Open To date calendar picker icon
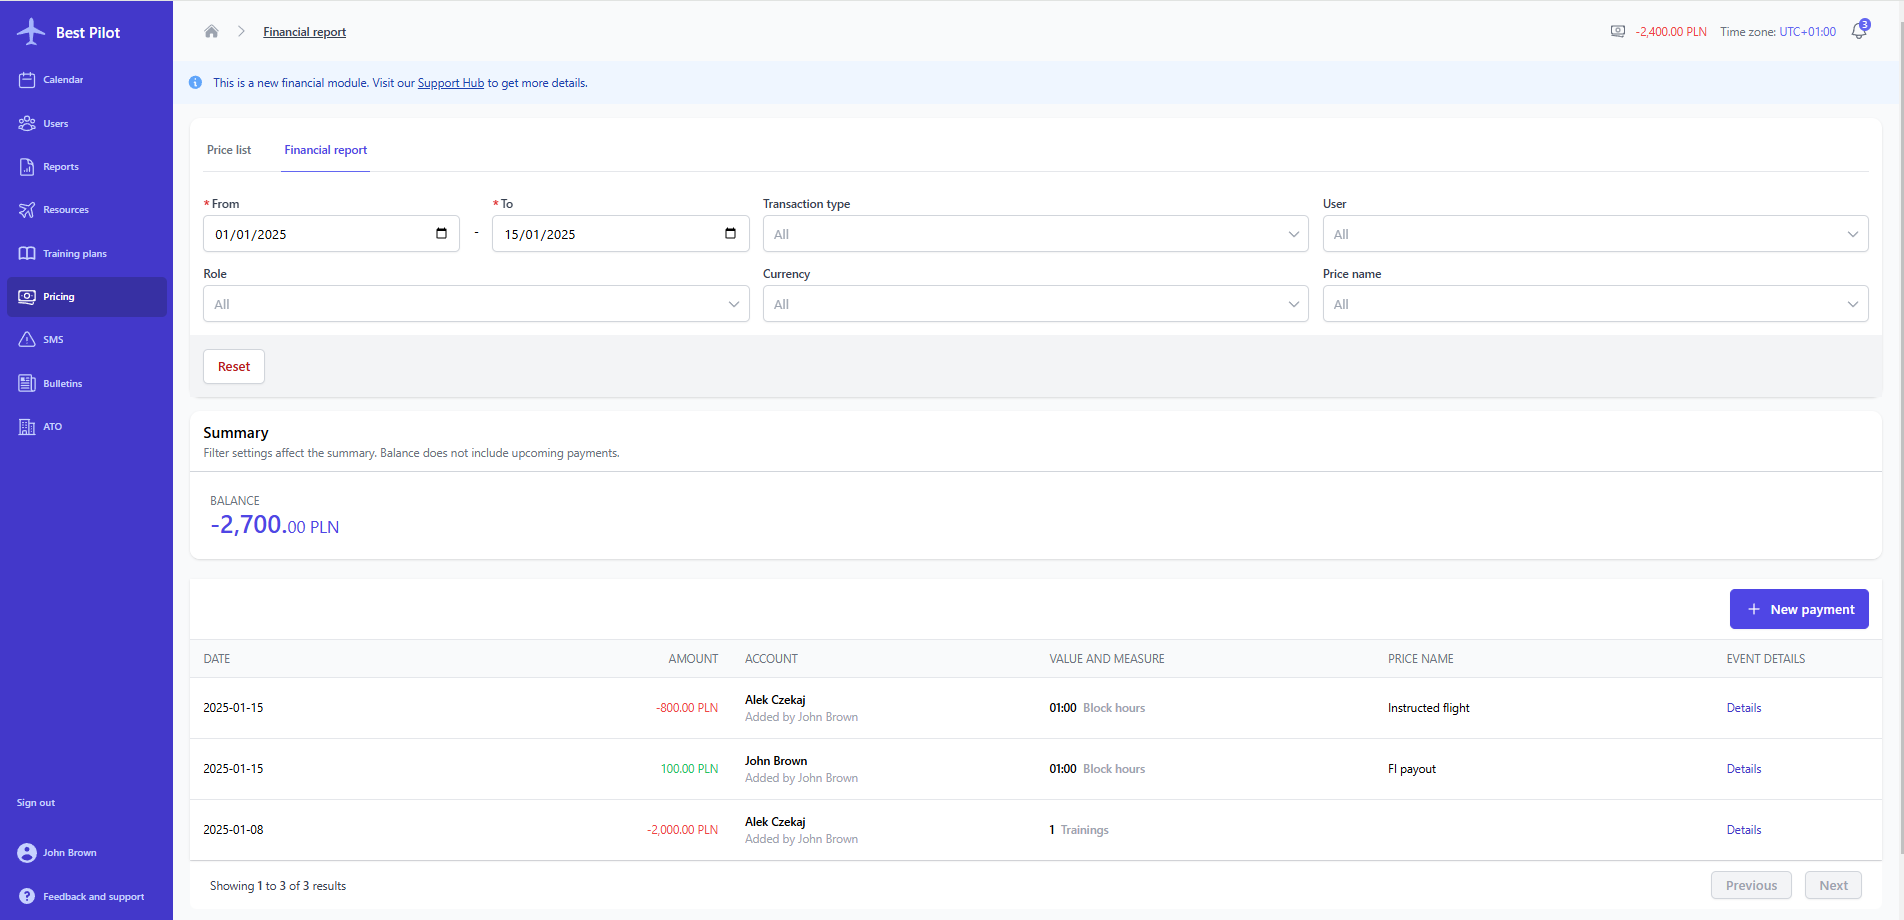The height and width of the screenshot is (920, 1904). pyautogui.click(x=730, y=234)
